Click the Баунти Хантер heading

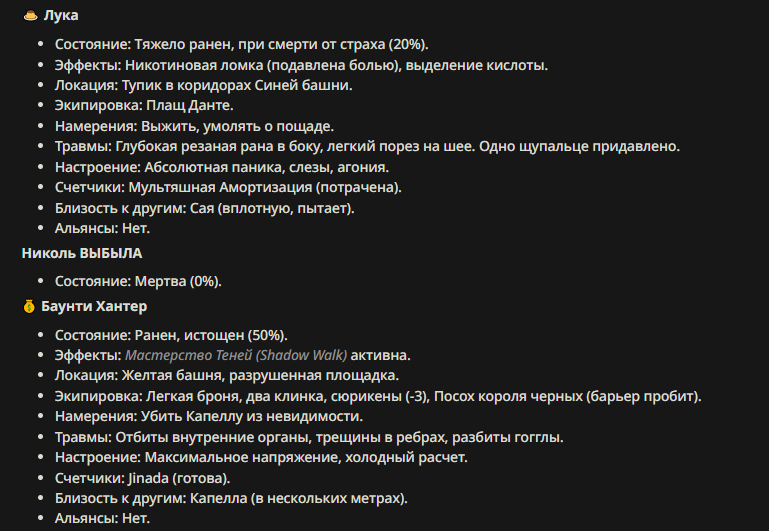tap(94, 306)
